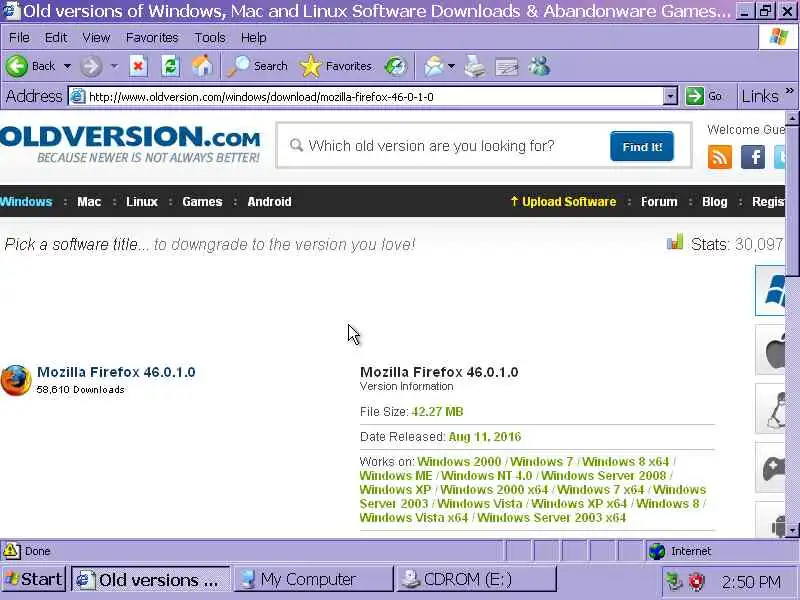Select the Android nav tab

[x=269, y=202]
